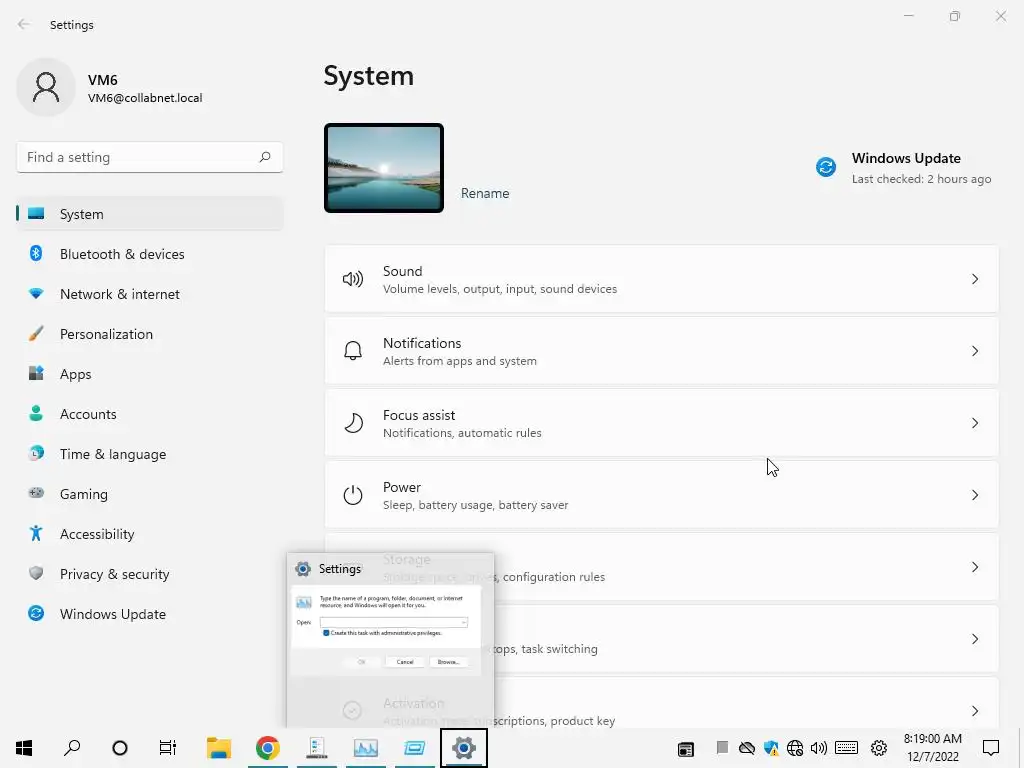Open Cortana from the taskbar
Viewport: 1024px width, 768px height.
[120, 748]
